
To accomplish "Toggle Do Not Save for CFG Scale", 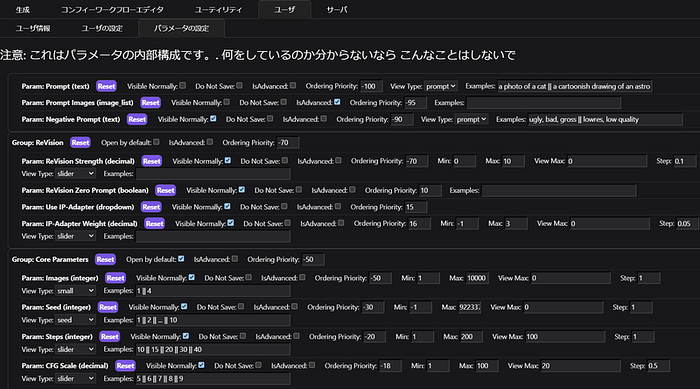I will point(258,365).
